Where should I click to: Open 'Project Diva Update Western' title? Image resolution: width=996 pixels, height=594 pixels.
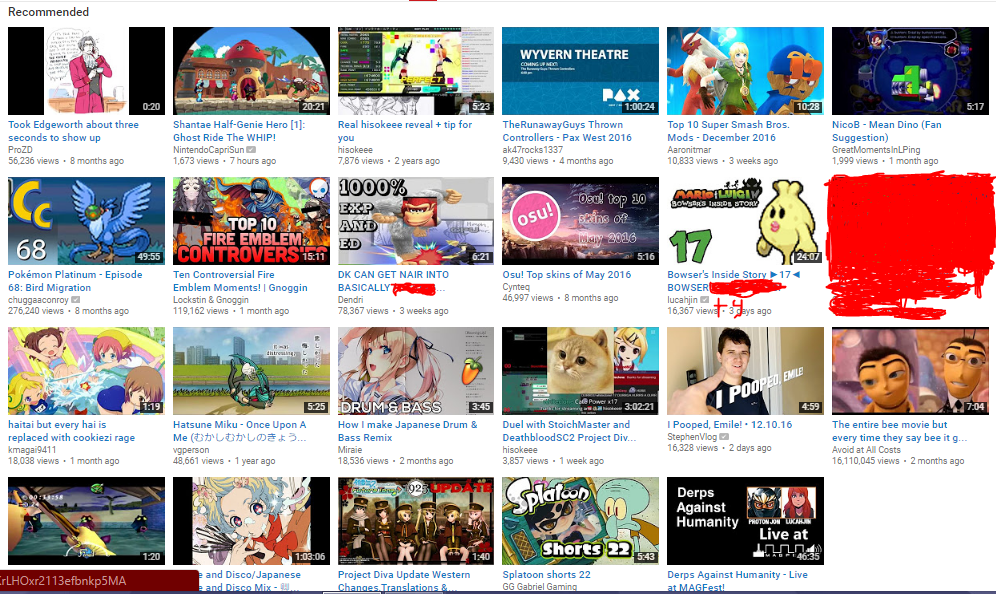coord(404,581)
